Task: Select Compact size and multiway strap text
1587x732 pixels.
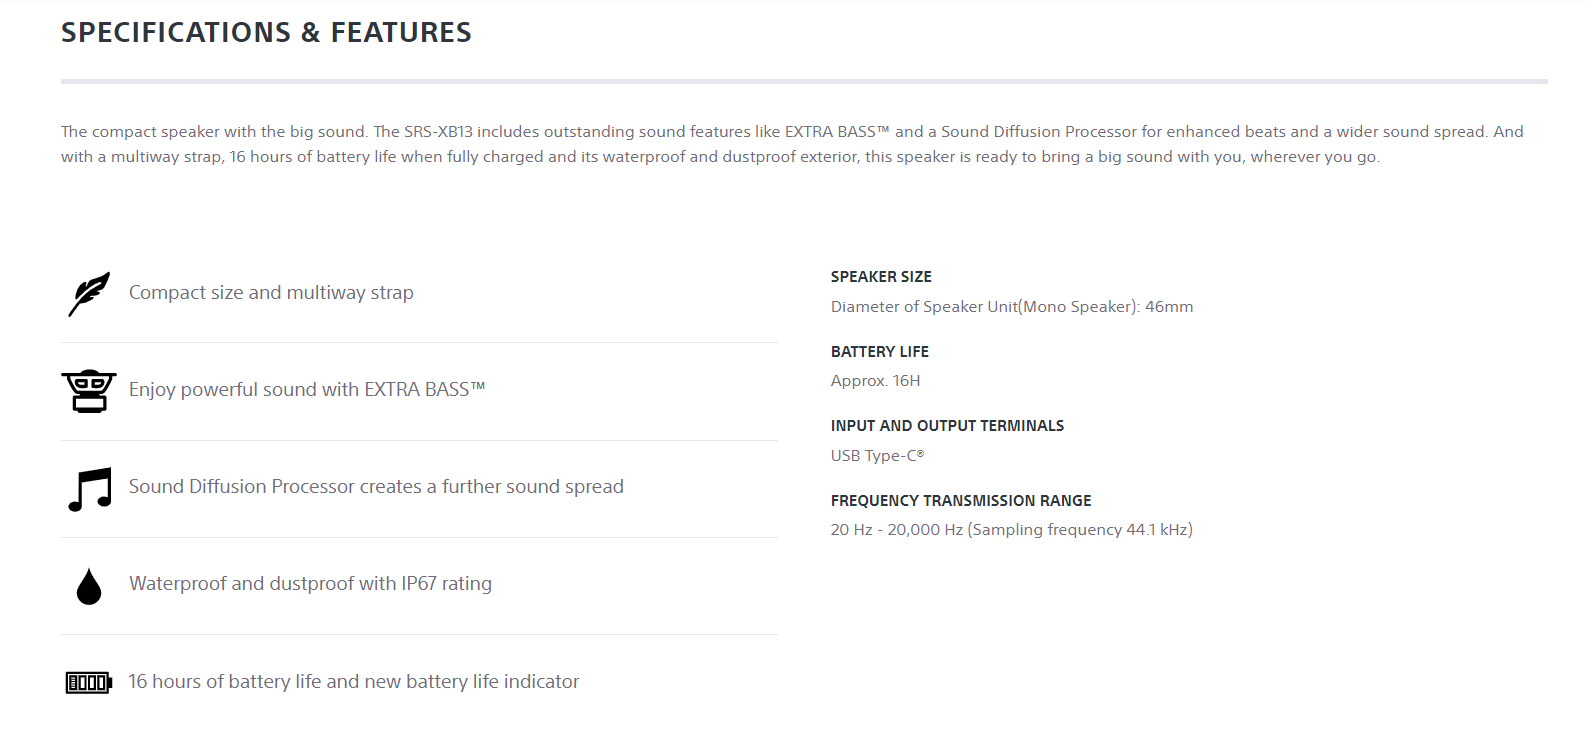Action: click(271, 293)
